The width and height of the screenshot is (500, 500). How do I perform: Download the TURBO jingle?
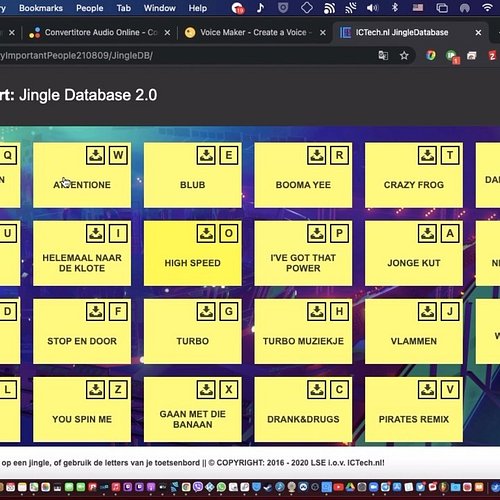[x=206, y=311]
